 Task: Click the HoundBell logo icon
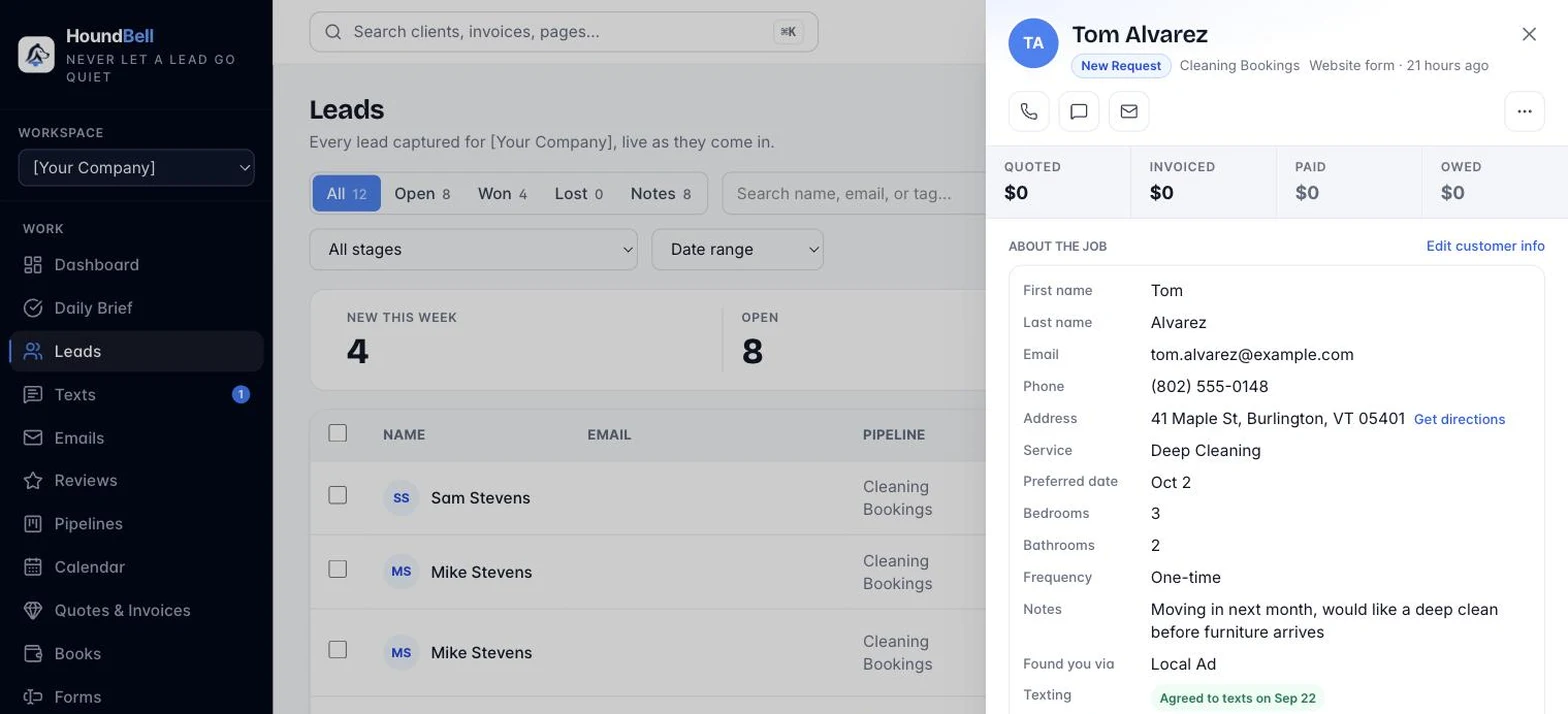pyautogui.click(x=36, y=54)
